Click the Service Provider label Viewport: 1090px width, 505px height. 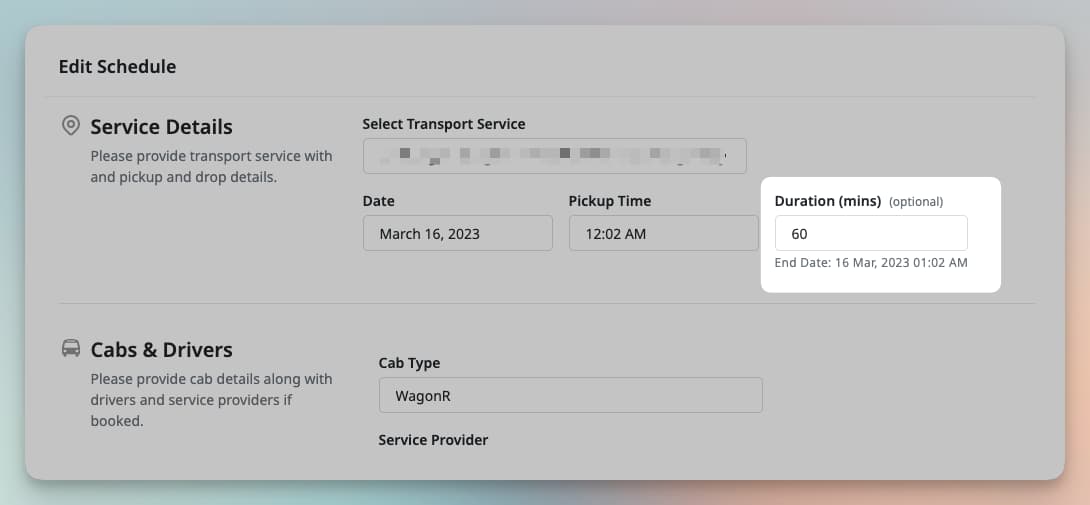point(433,440)
